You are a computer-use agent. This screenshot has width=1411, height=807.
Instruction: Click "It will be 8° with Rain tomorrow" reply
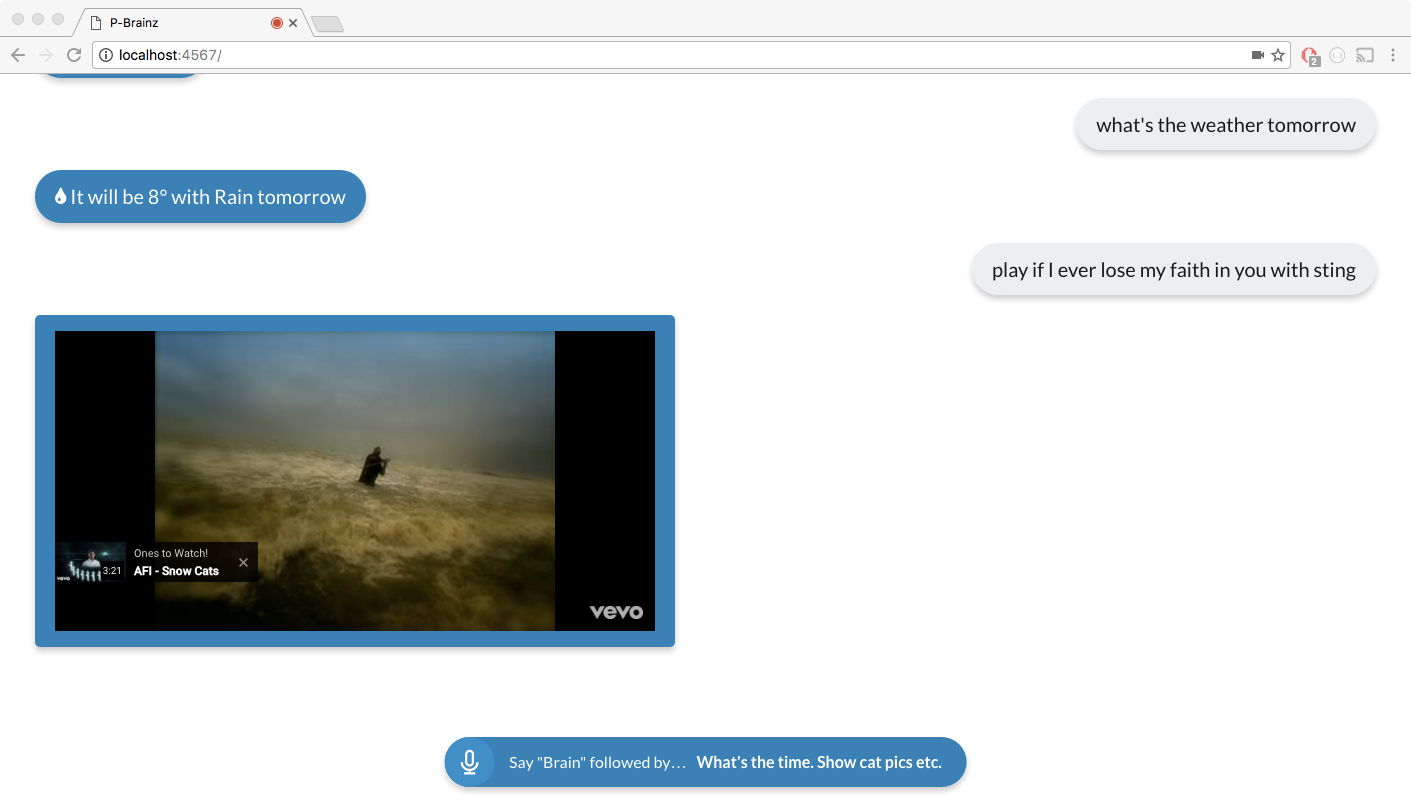200,197
